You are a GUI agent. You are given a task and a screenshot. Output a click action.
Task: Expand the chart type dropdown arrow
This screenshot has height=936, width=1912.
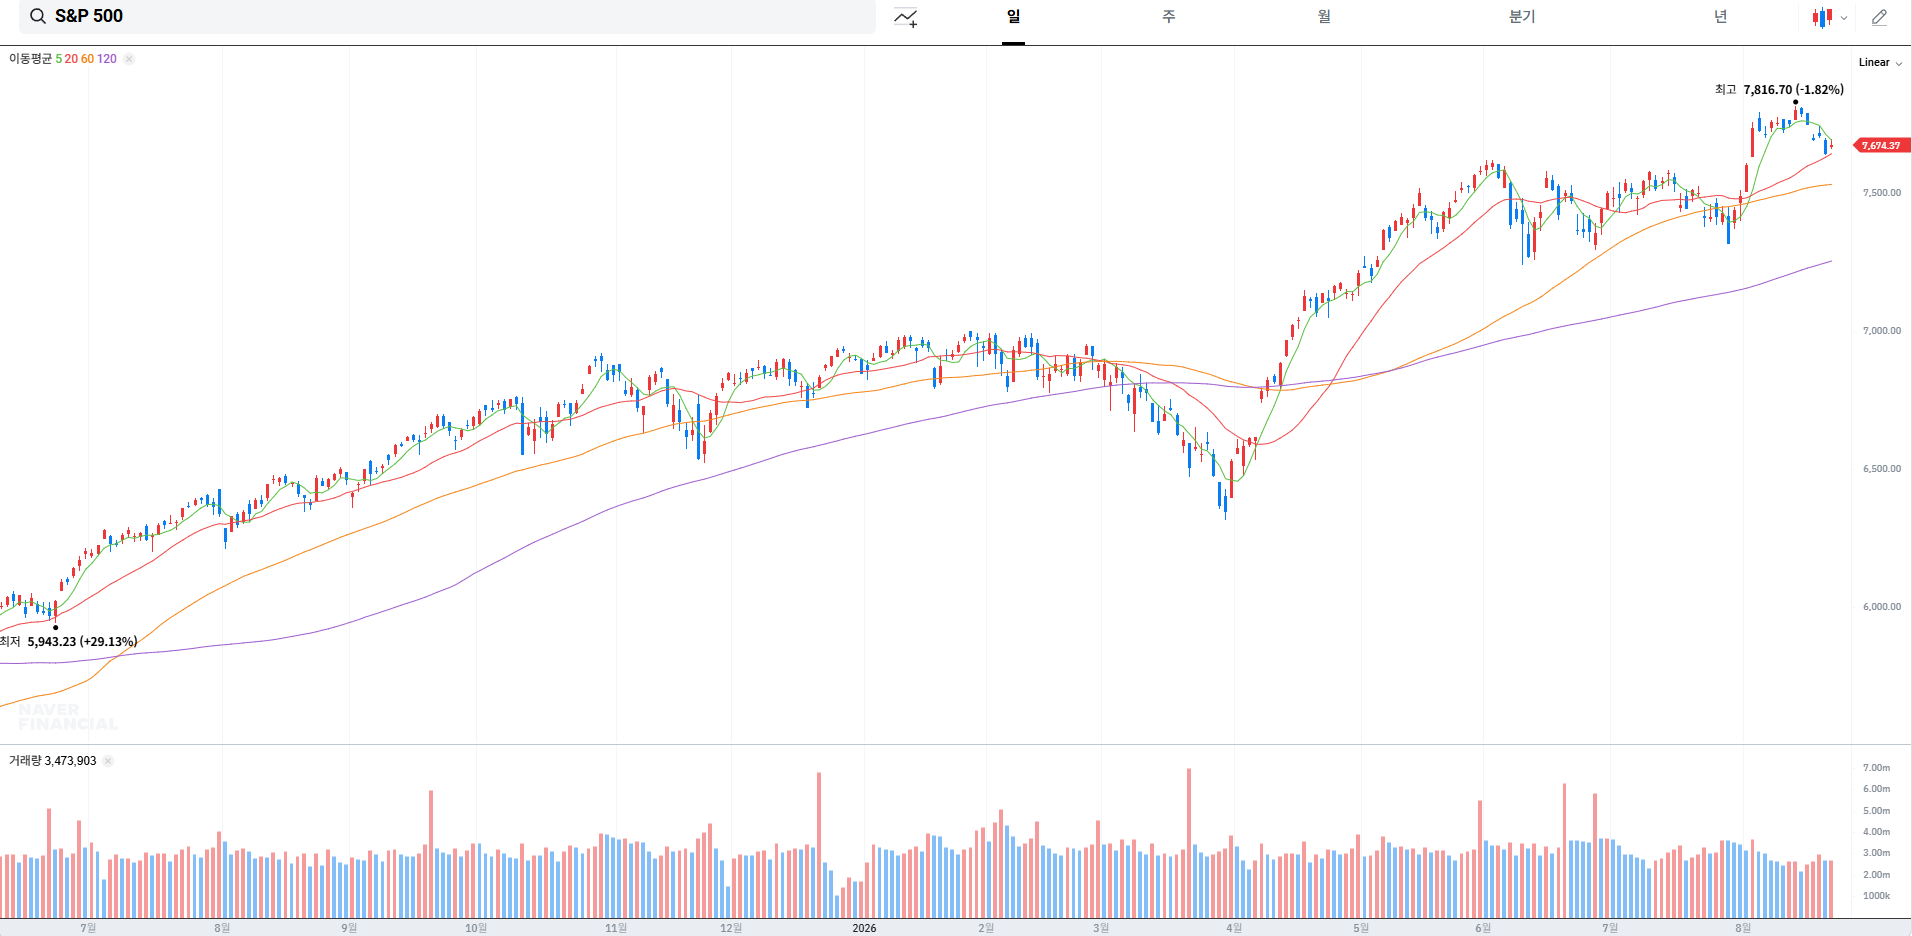tap(1844, 18)
